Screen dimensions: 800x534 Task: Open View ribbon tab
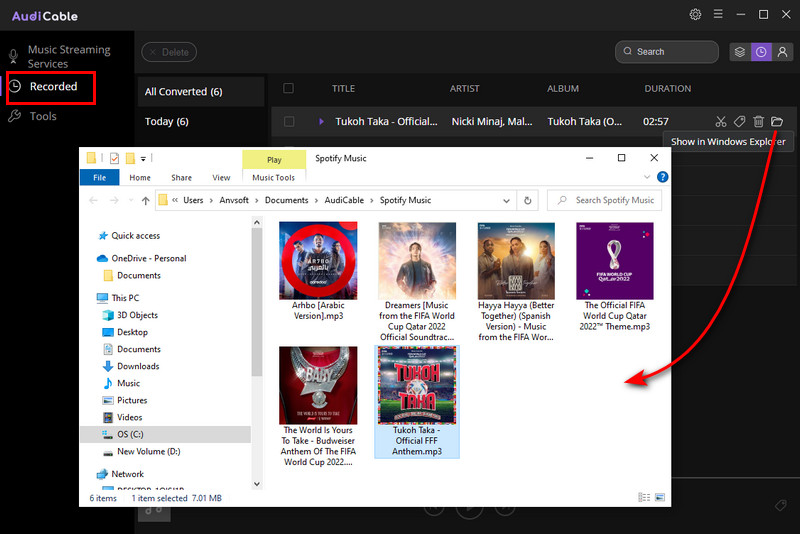point(221,177)
